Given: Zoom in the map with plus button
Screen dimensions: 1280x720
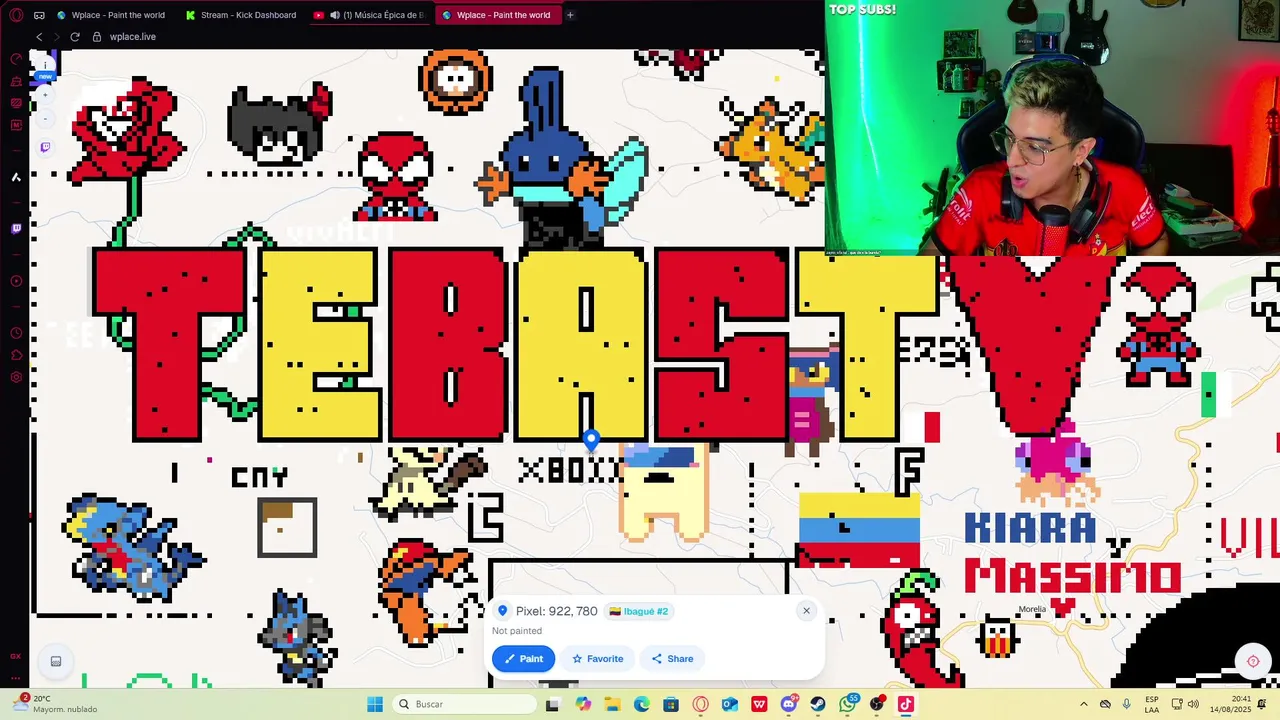Looking at the screenshot, I should (45, 96).
